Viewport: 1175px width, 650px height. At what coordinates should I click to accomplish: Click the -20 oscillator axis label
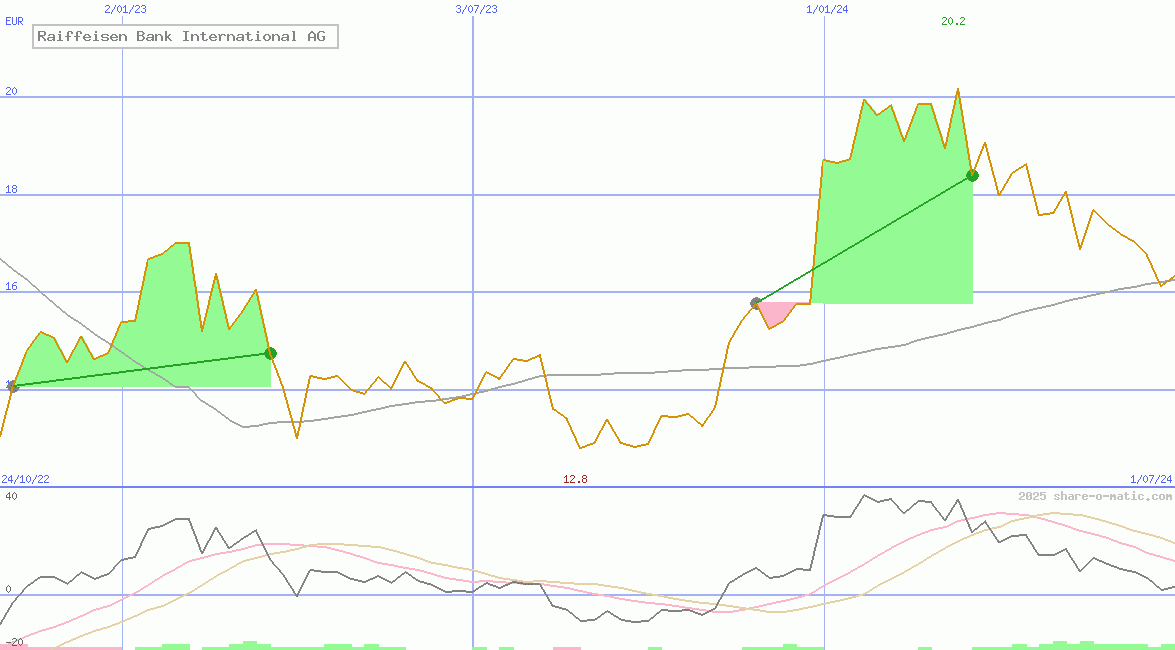[12, 642]
